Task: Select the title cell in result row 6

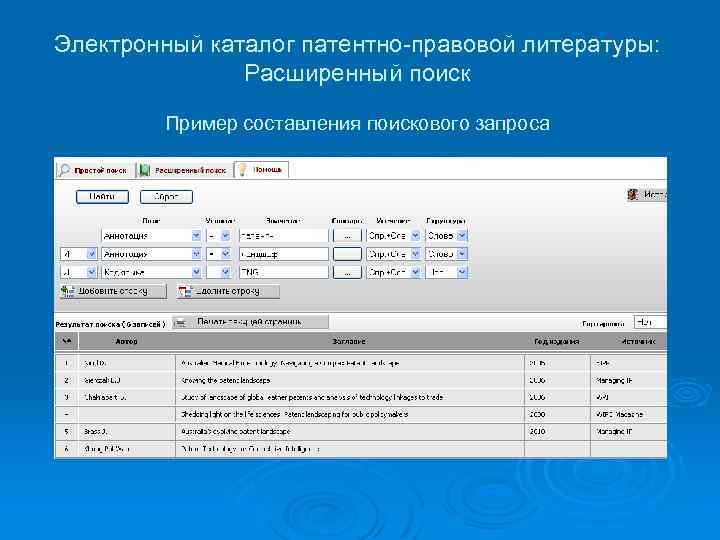Action: click(x=349, y=449)
